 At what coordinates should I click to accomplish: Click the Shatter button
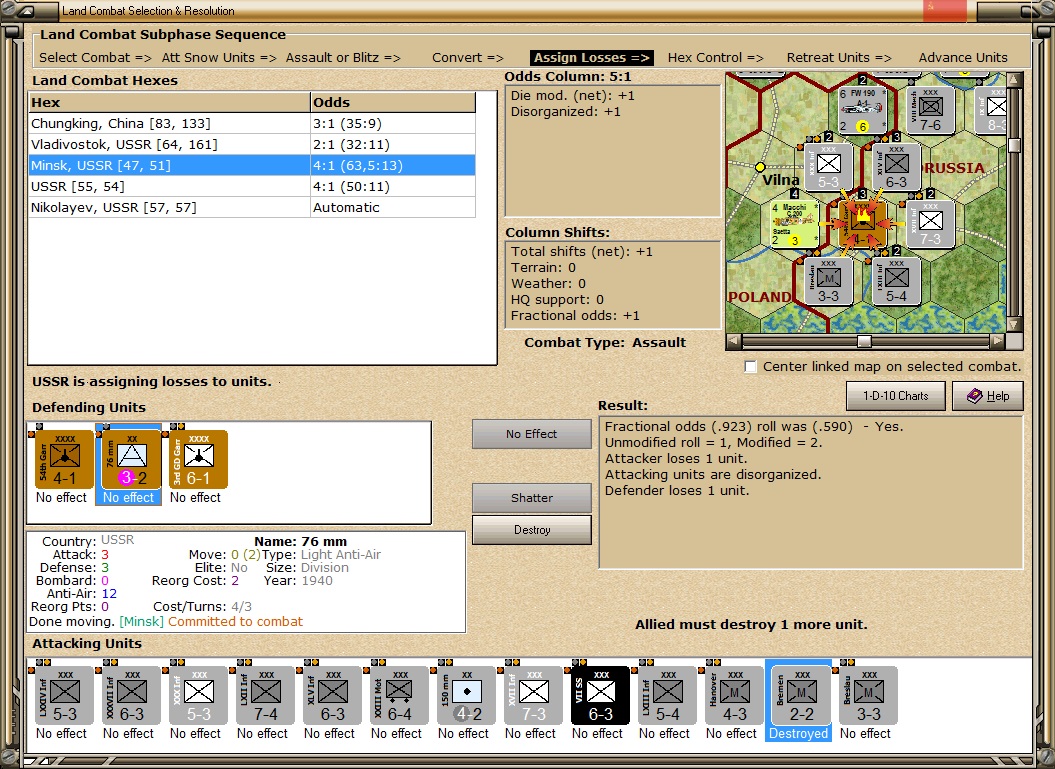click(532, 498)
